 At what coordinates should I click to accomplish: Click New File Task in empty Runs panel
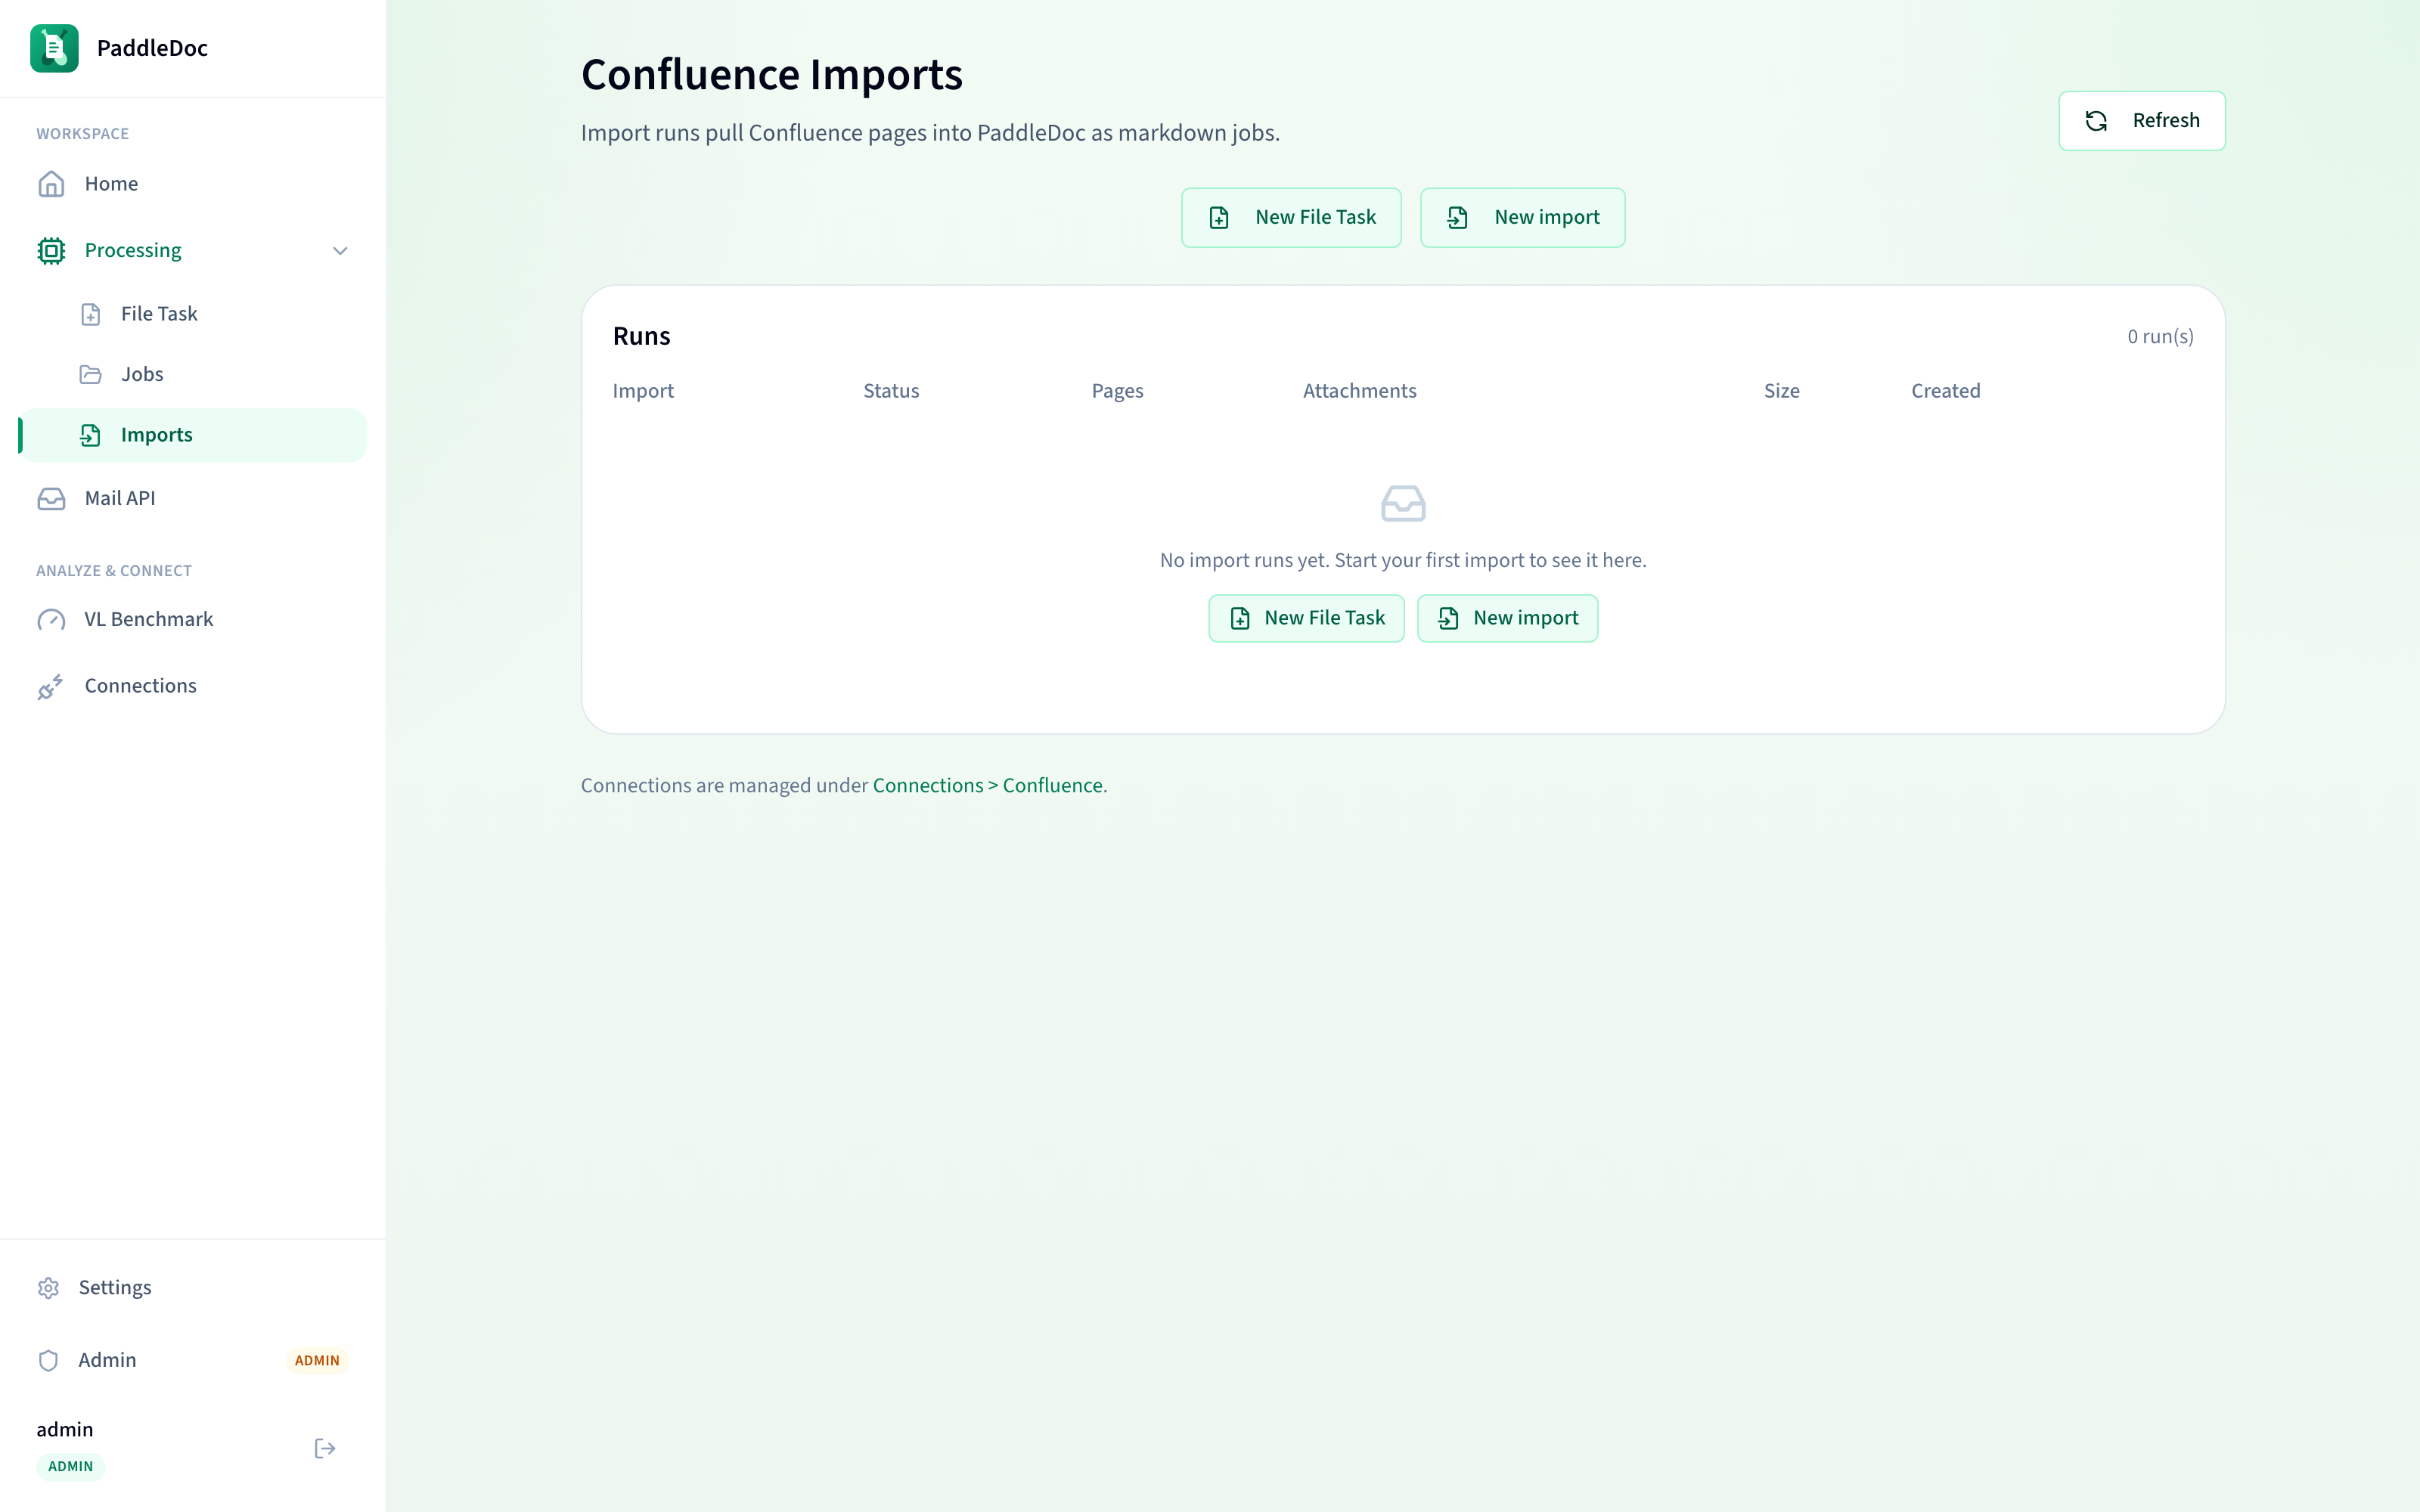(1306, 618)
